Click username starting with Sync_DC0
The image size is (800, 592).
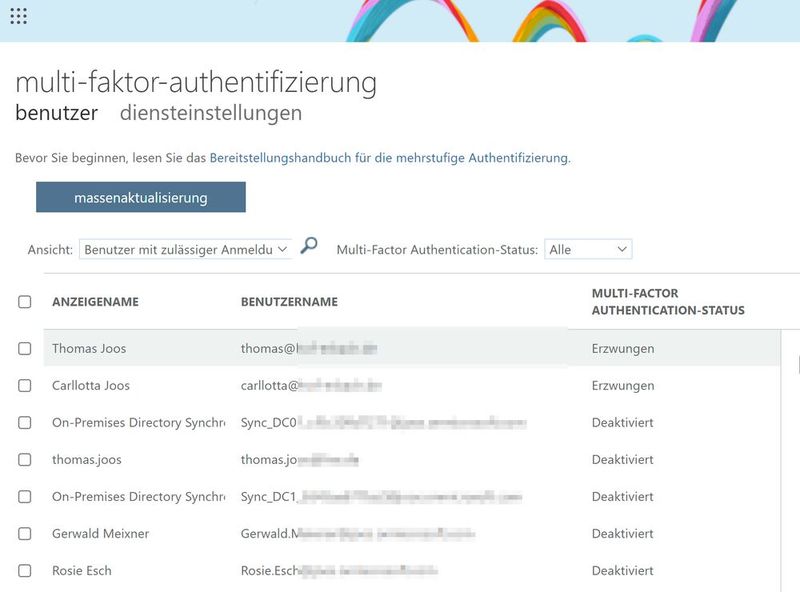coord(383,423)
